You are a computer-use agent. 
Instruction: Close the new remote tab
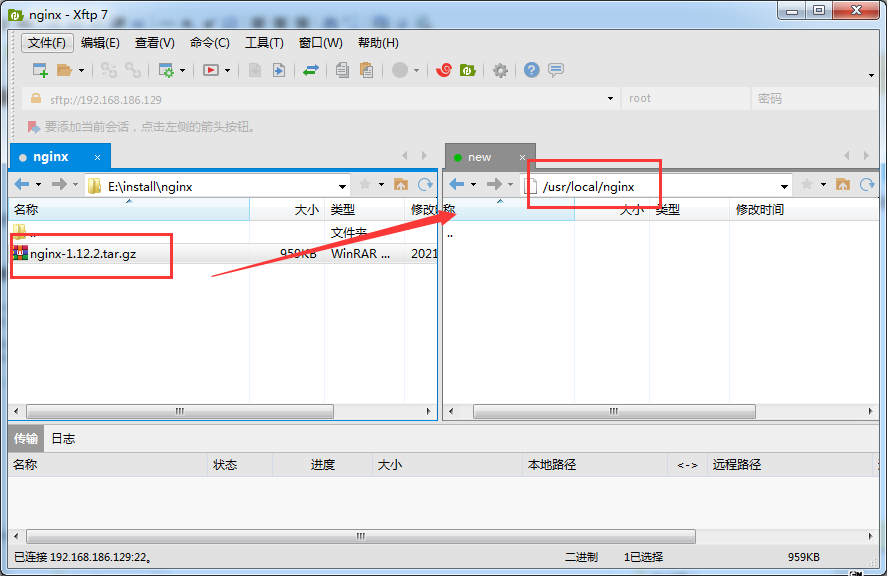[522, 157]
